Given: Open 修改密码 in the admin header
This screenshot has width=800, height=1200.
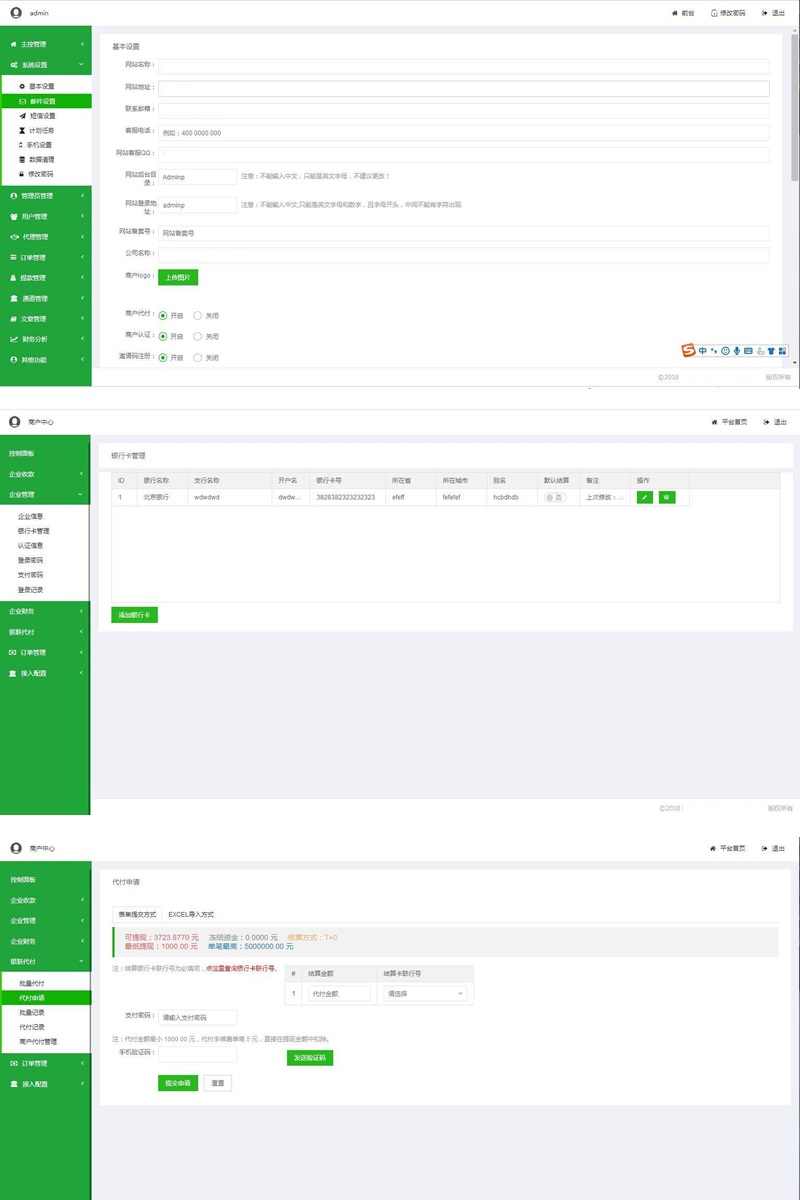Looking at the screenshot, I should pyautogui.click(x=728, y=13).
